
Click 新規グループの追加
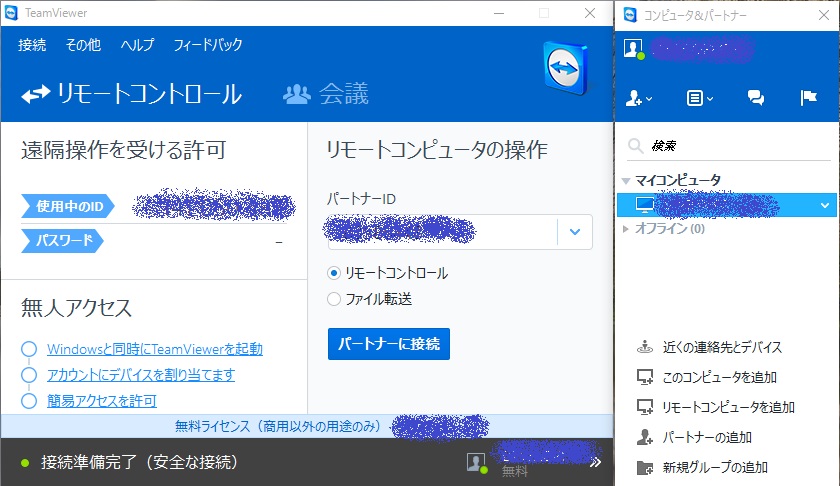[715, 467]
